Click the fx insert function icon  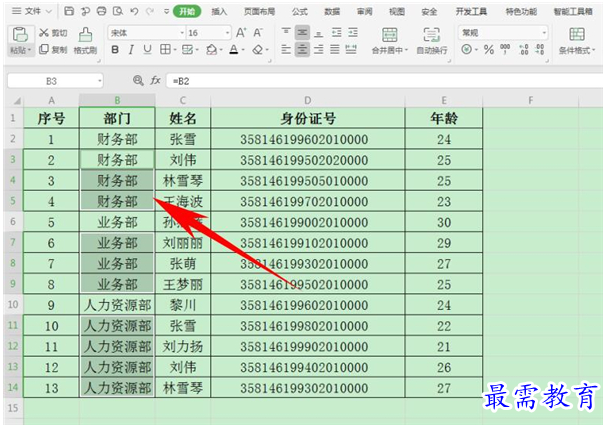tap(155, 80)
